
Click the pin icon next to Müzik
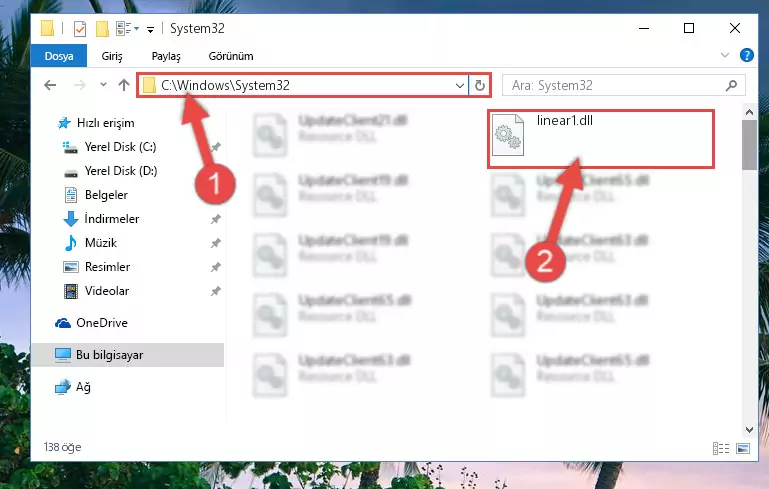[x=215, y=243]
